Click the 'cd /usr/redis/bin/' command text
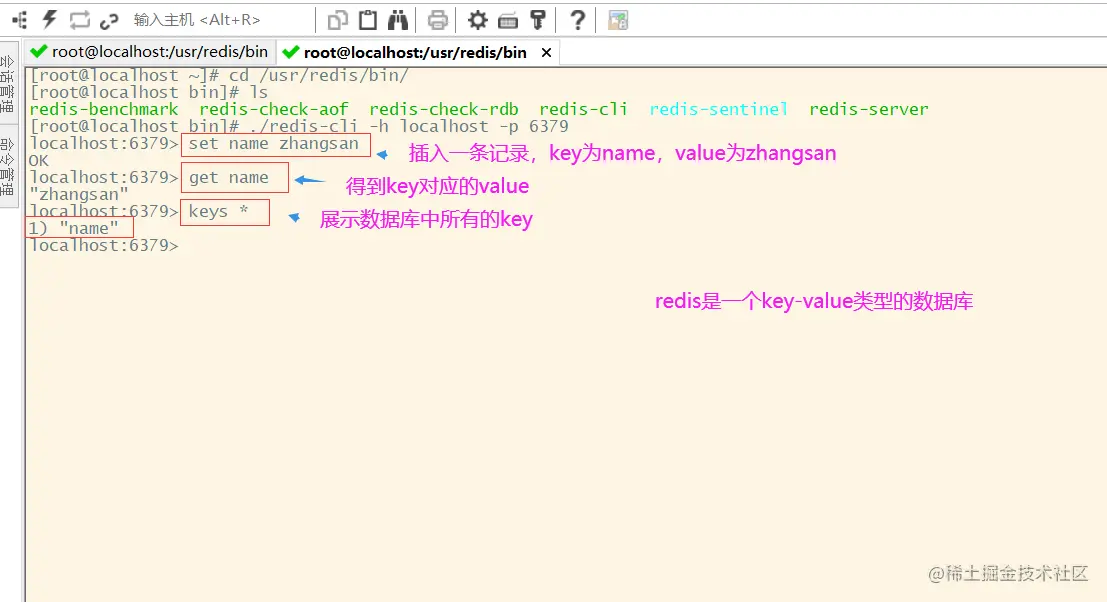The width and height of the screenshot is (1107, 602). (318, 76)
